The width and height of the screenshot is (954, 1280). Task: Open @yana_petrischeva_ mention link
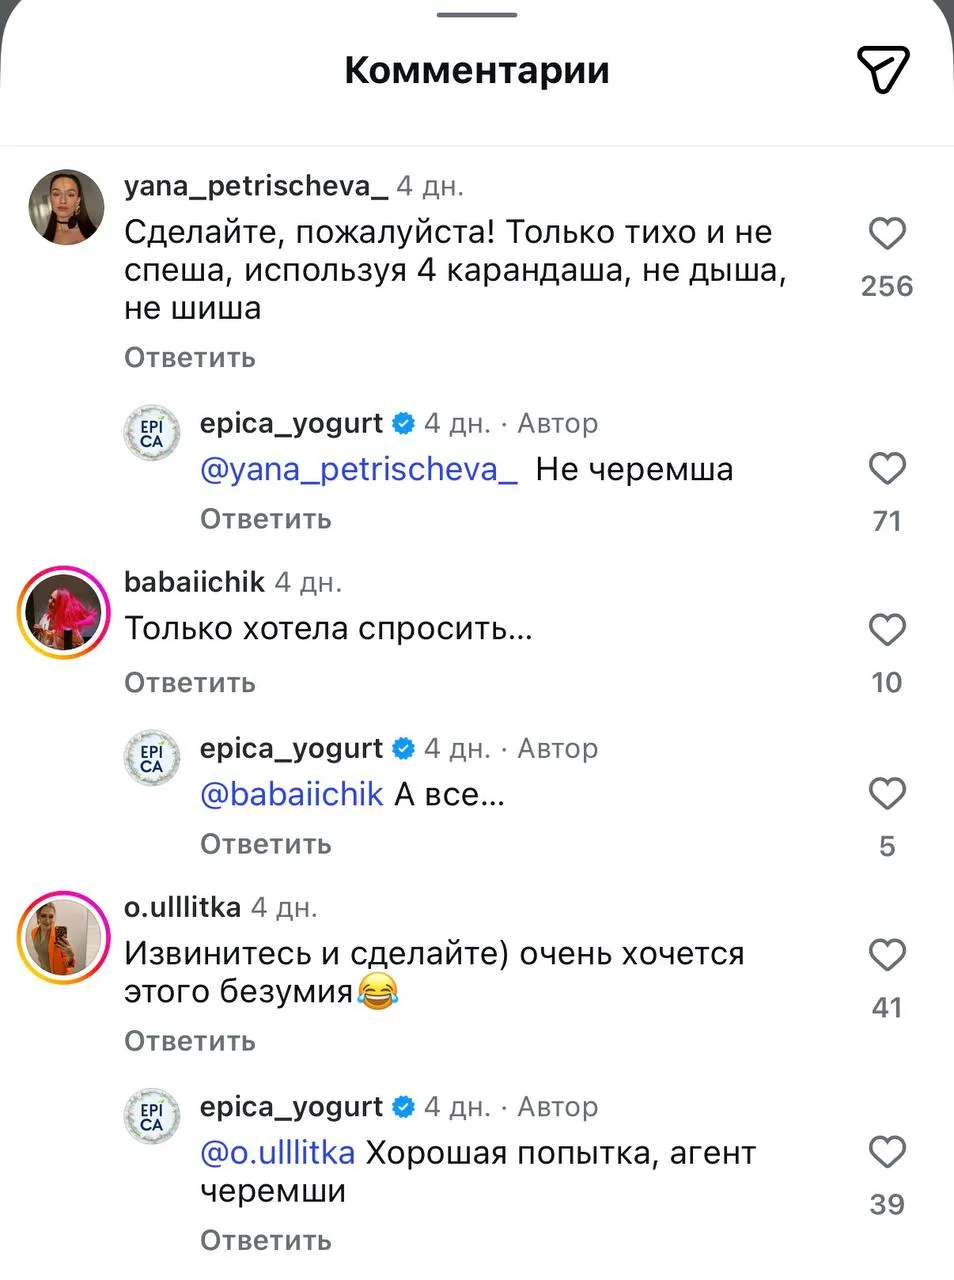pos(359,469)
